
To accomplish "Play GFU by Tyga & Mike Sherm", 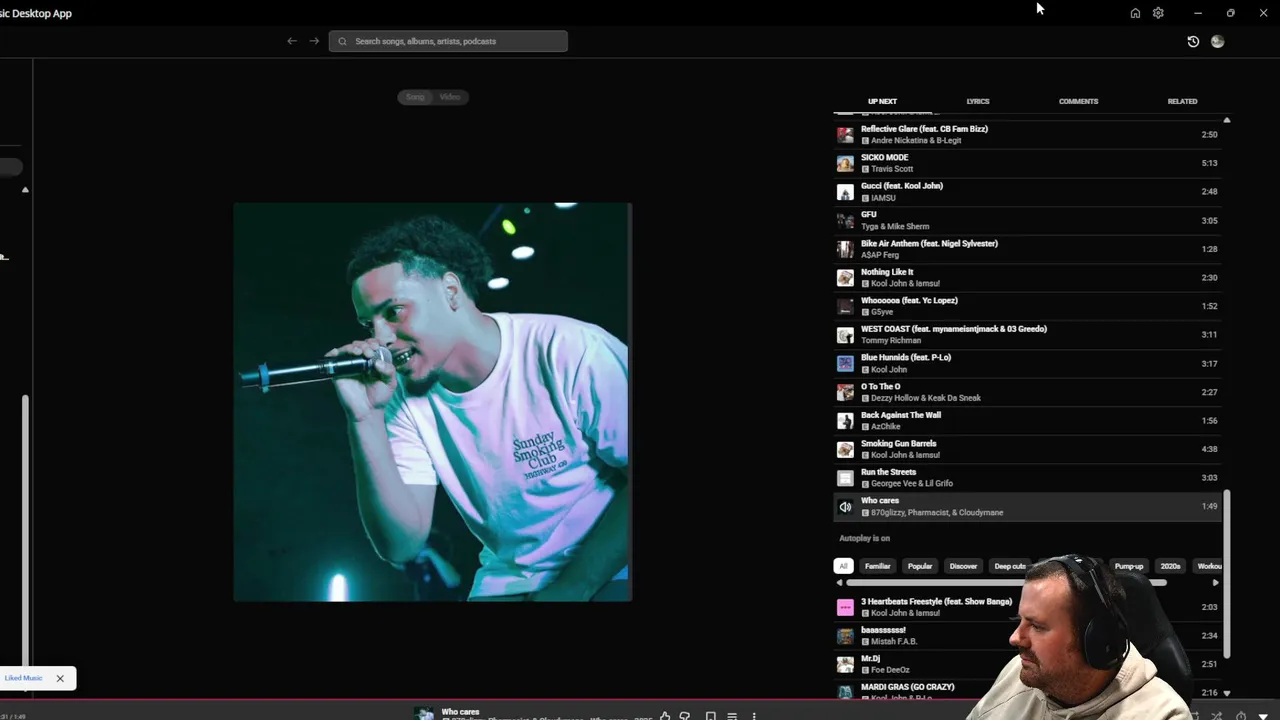I will [1027, 220].
